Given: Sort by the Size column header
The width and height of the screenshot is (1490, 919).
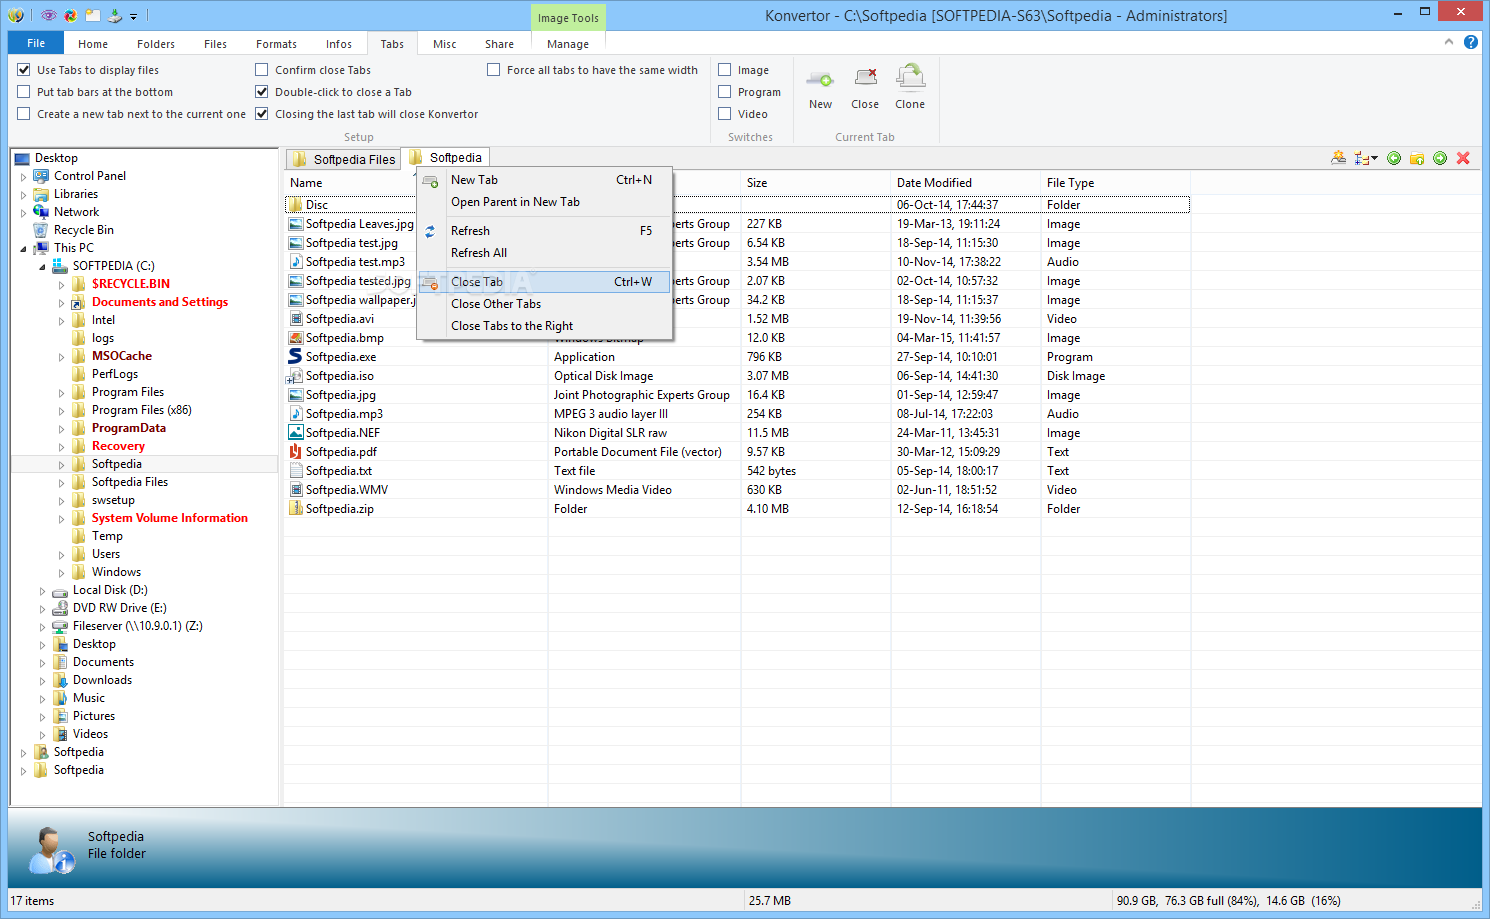Looking at the screenshot, I should tap(815, 183).
